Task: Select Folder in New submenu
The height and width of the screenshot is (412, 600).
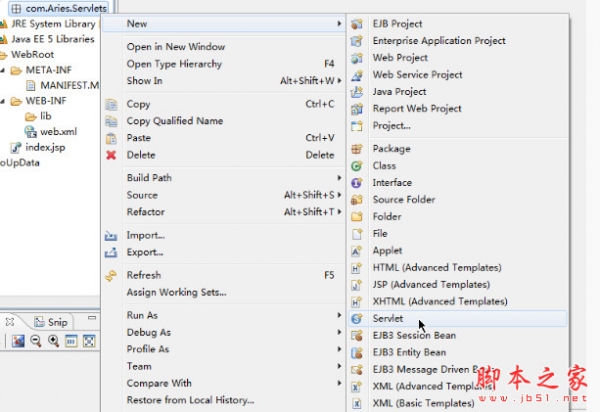Action: point(457,217)
